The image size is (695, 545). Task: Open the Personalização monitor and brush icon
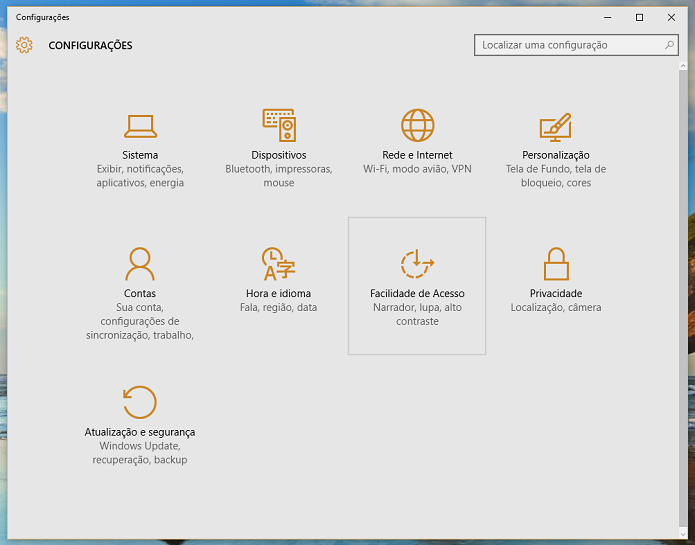555,127
